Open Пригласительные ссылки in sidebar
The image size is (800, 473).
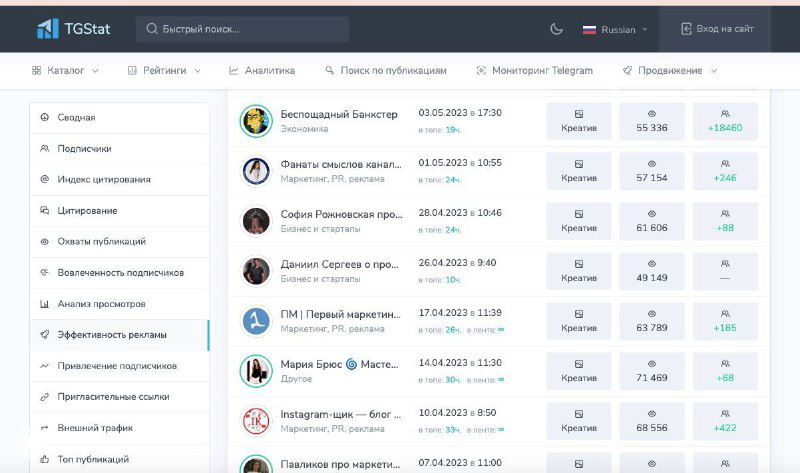[113, 397]
